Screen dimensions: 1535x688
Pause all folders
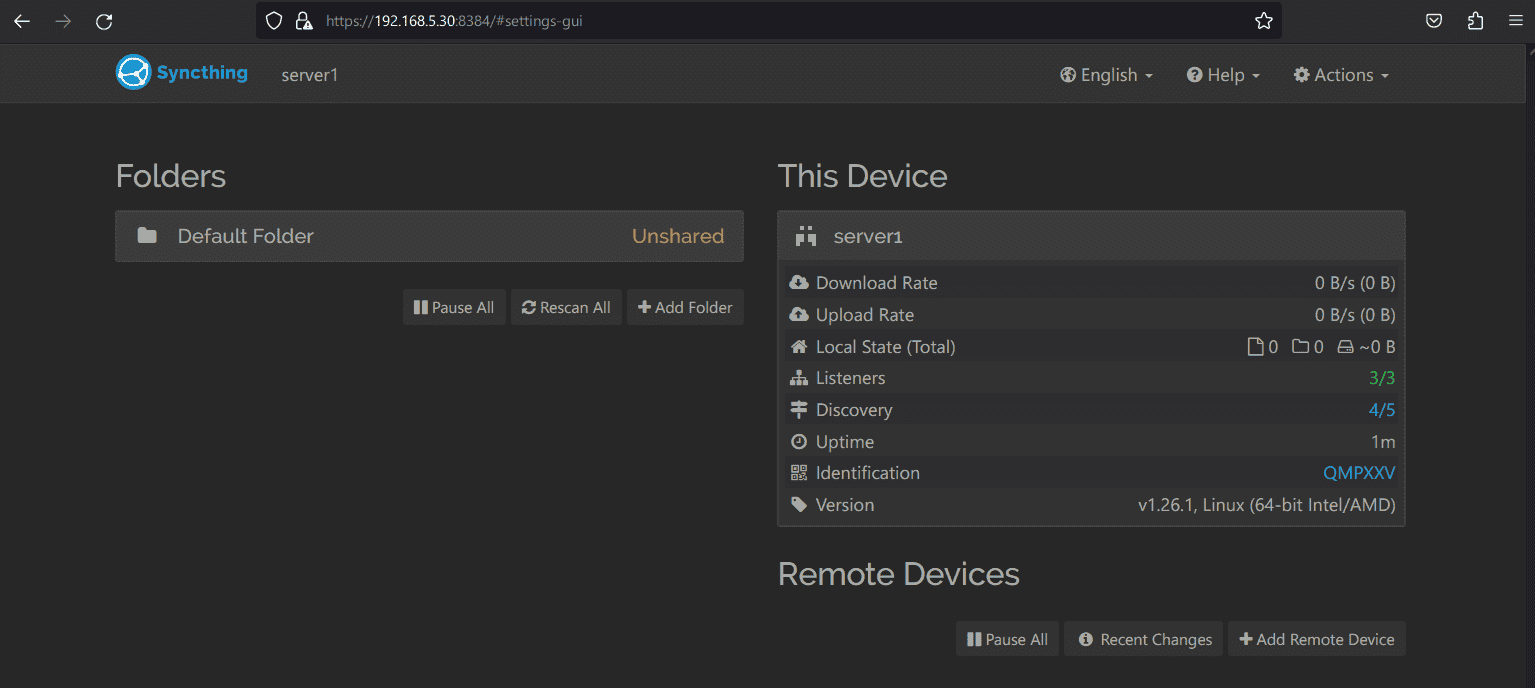coord(454,307)
